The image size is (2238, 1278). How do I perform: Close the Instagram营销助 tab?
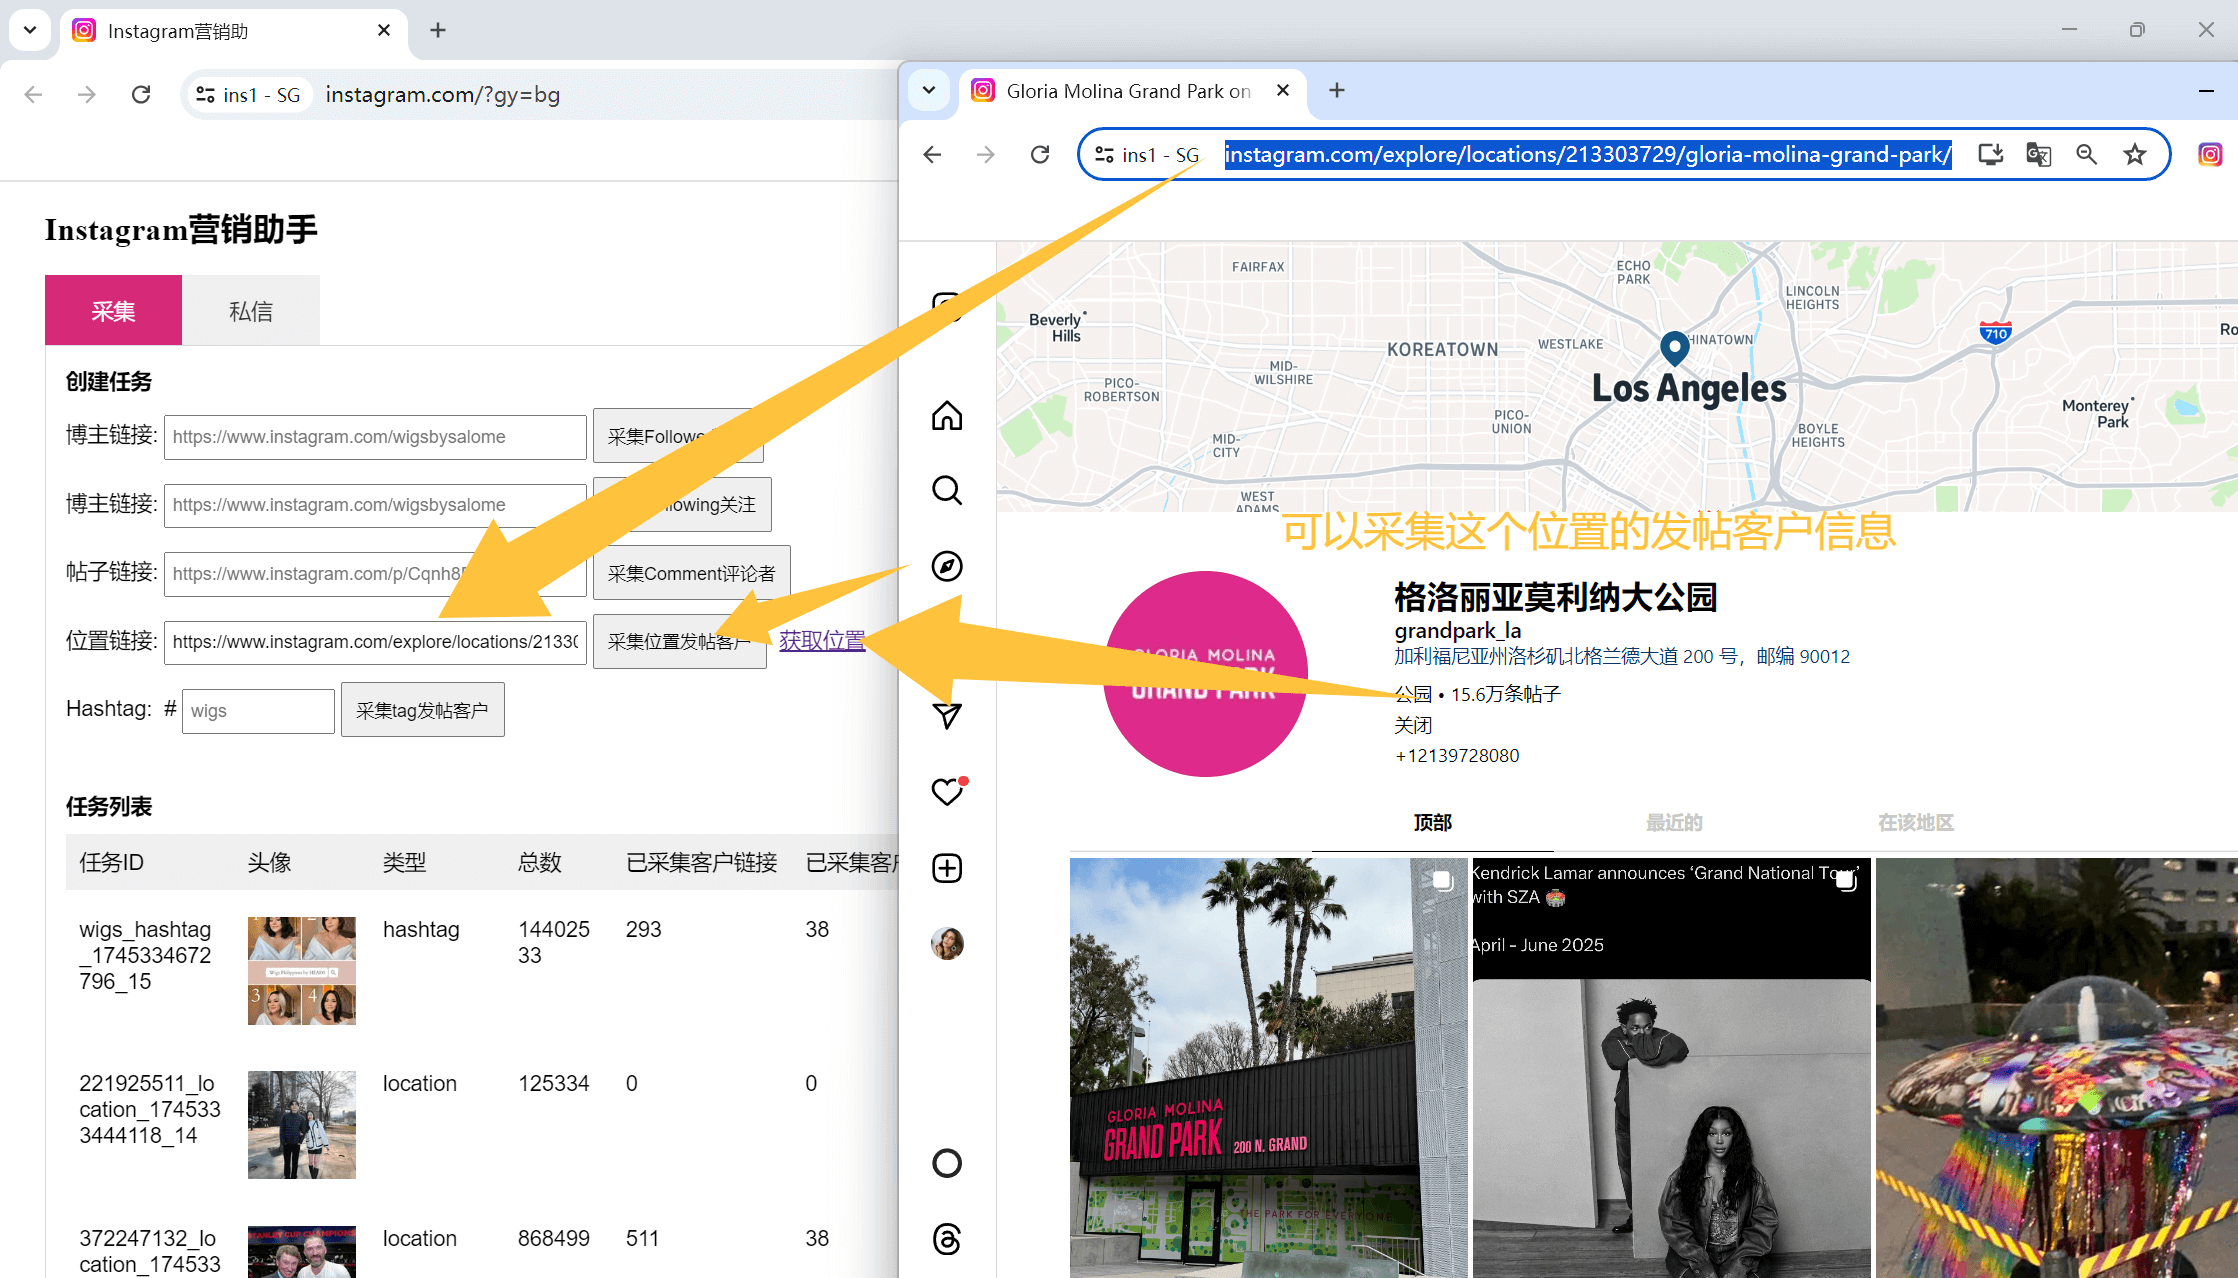(x=384, y=31)
